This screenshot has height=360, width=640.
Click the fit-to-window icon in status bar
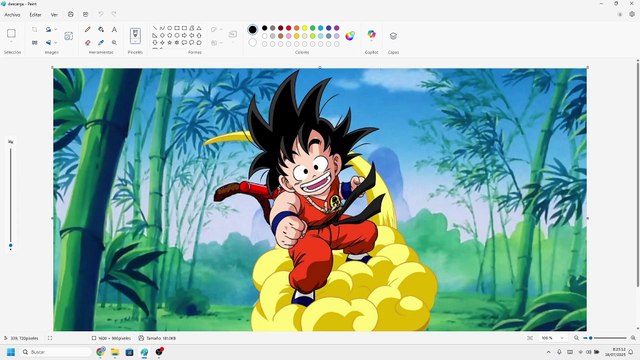click(530, 338)
